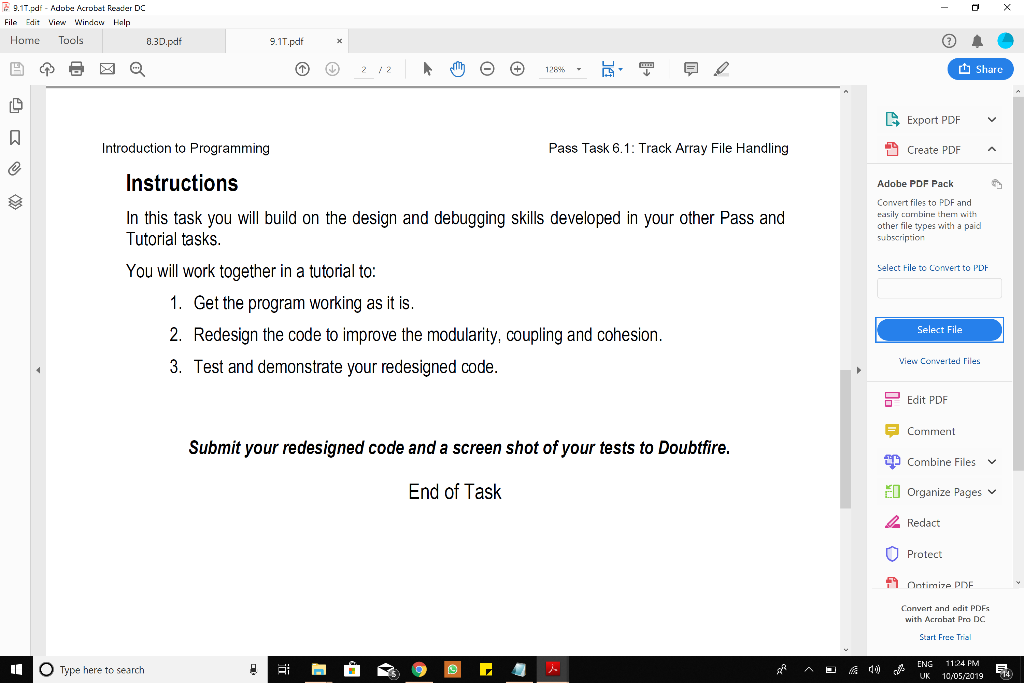The height and width of the screenshot is (683, 1024).
Task: Open View Converted Files link
Action: click(x=939, y=361)
